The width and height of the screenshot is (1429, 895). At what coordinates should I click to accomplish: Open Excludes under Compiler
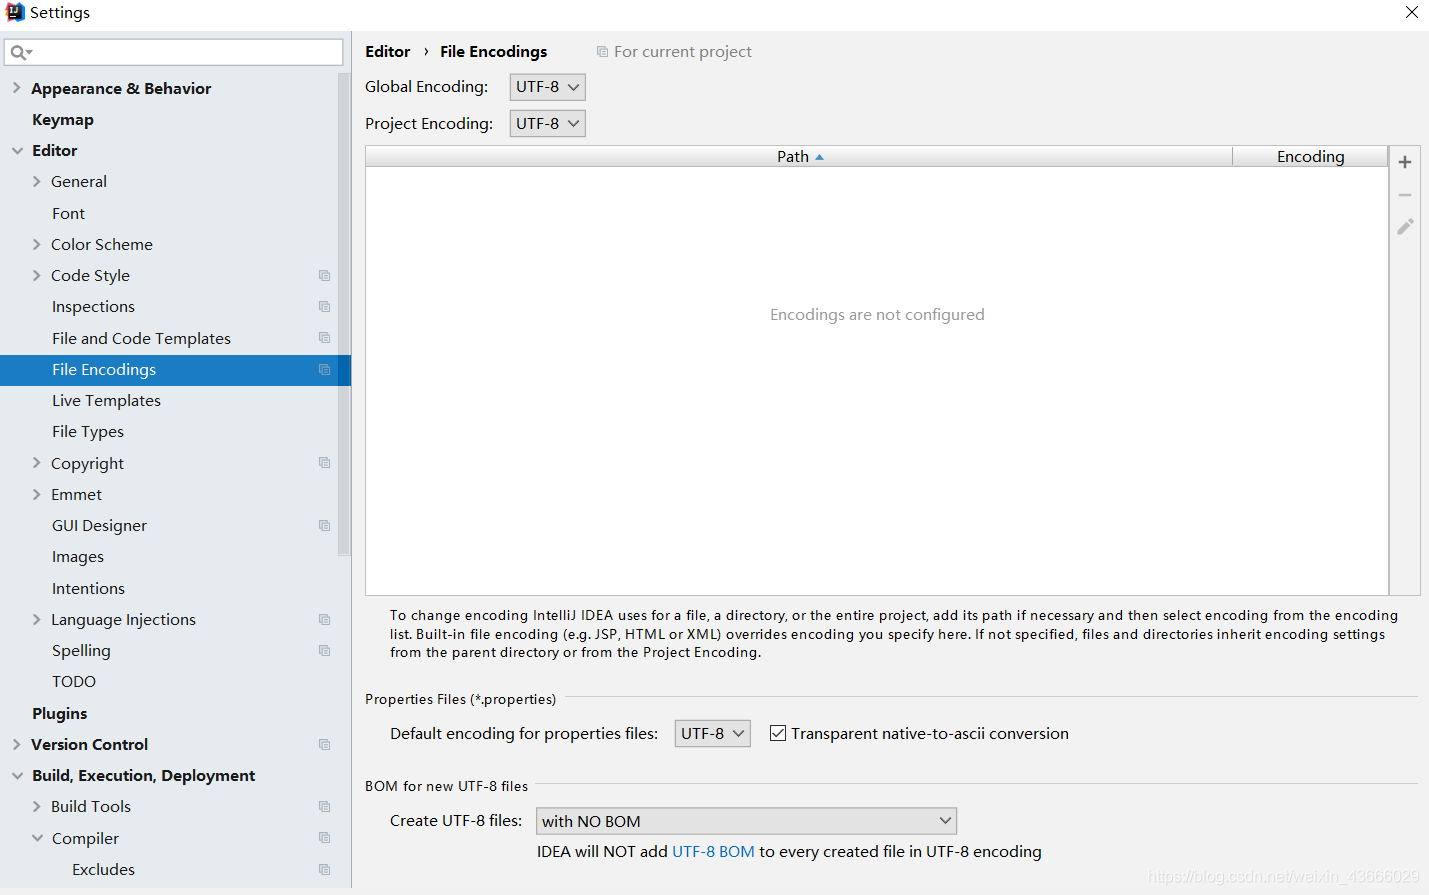(x=103, y=869)
